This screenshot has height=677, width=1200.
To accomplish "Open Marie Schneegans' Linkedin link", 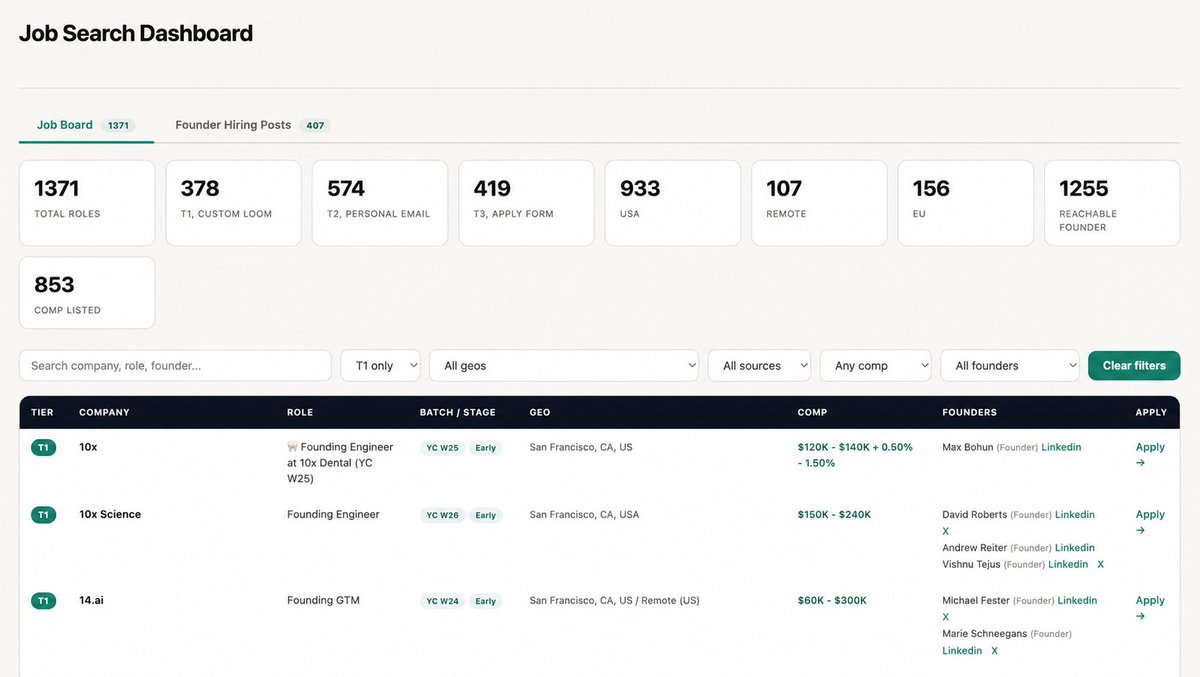I will (x=962, y=650).
